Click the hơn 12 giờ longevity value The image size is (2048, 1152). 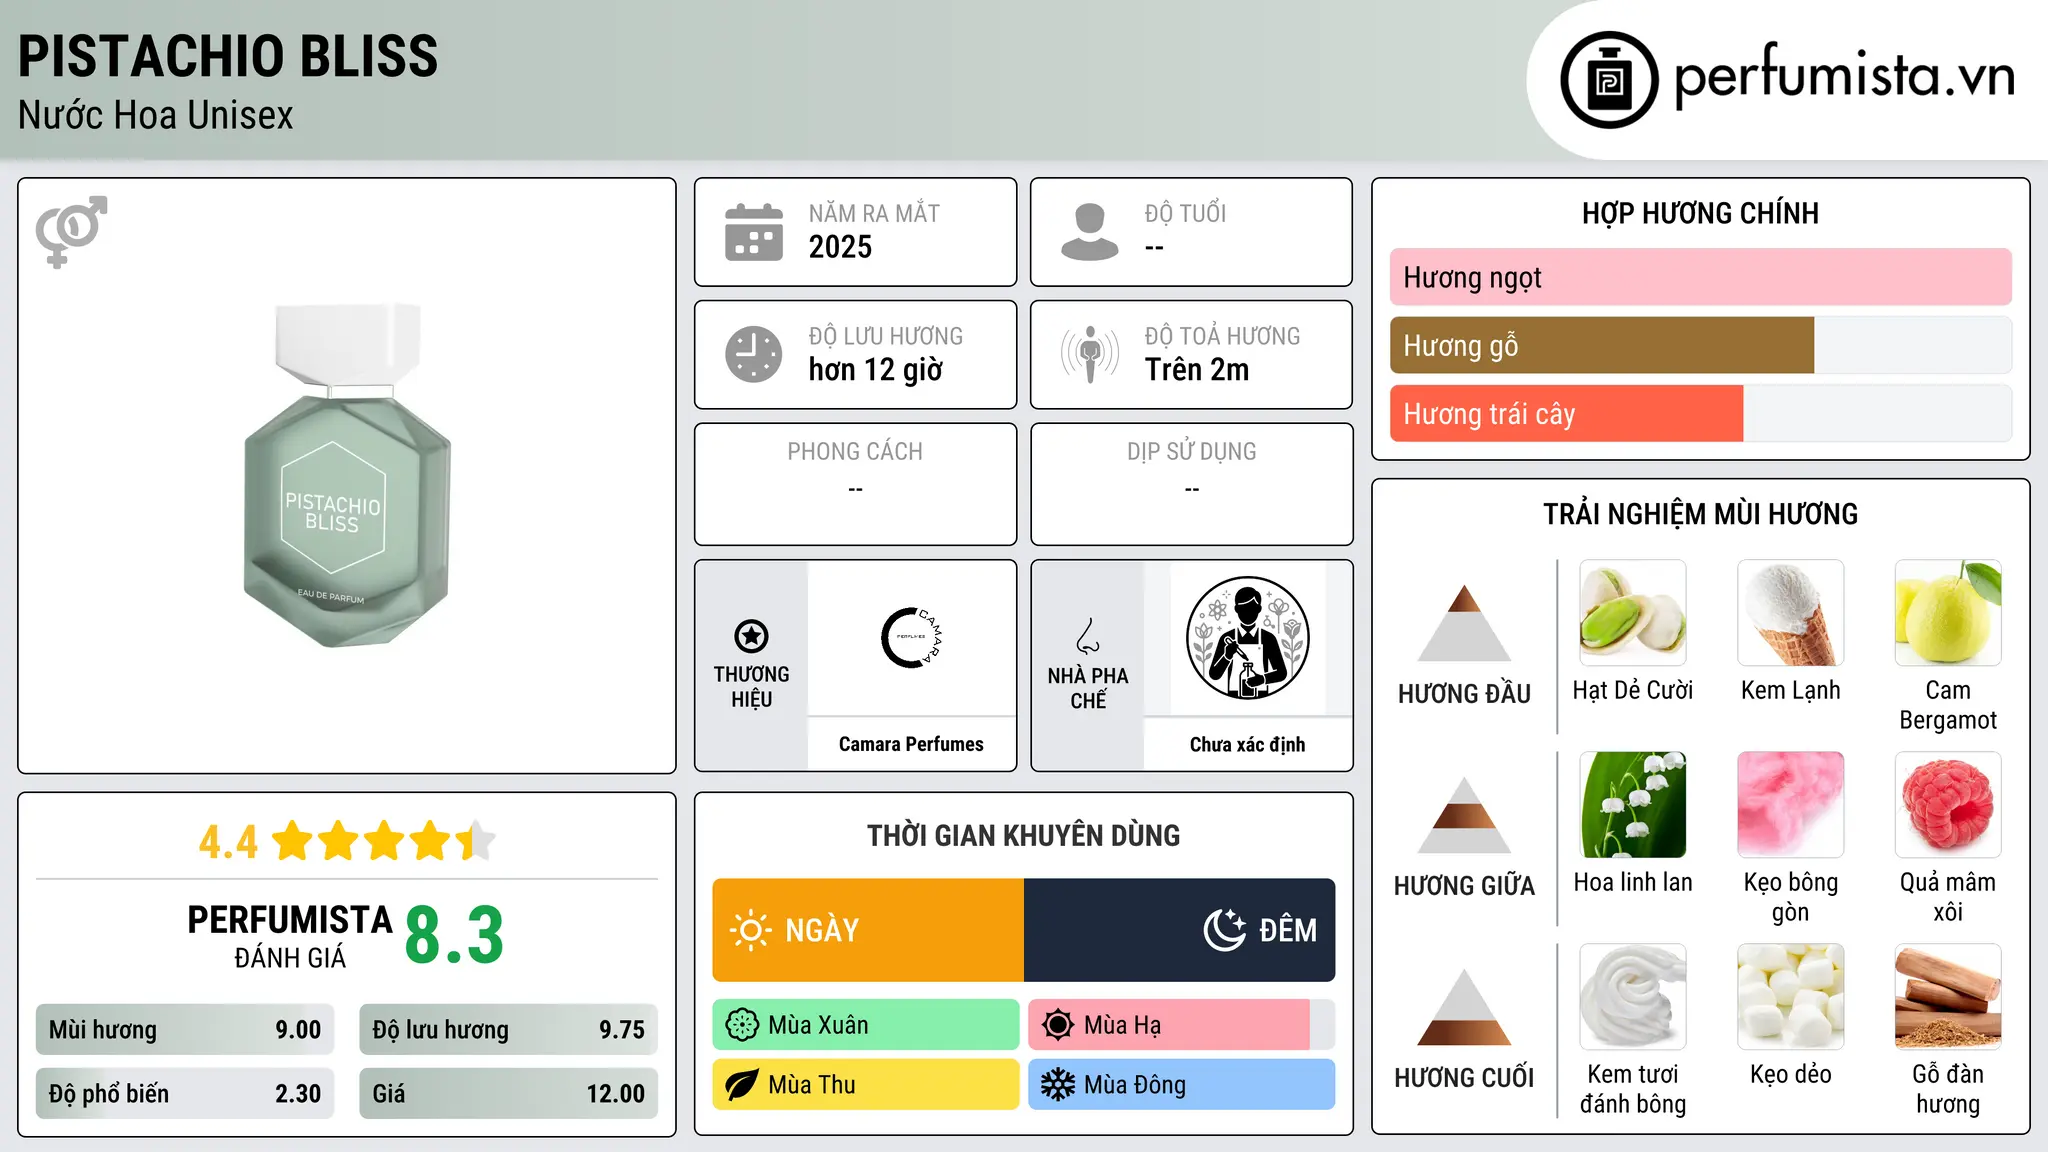[x=875, y=370]
